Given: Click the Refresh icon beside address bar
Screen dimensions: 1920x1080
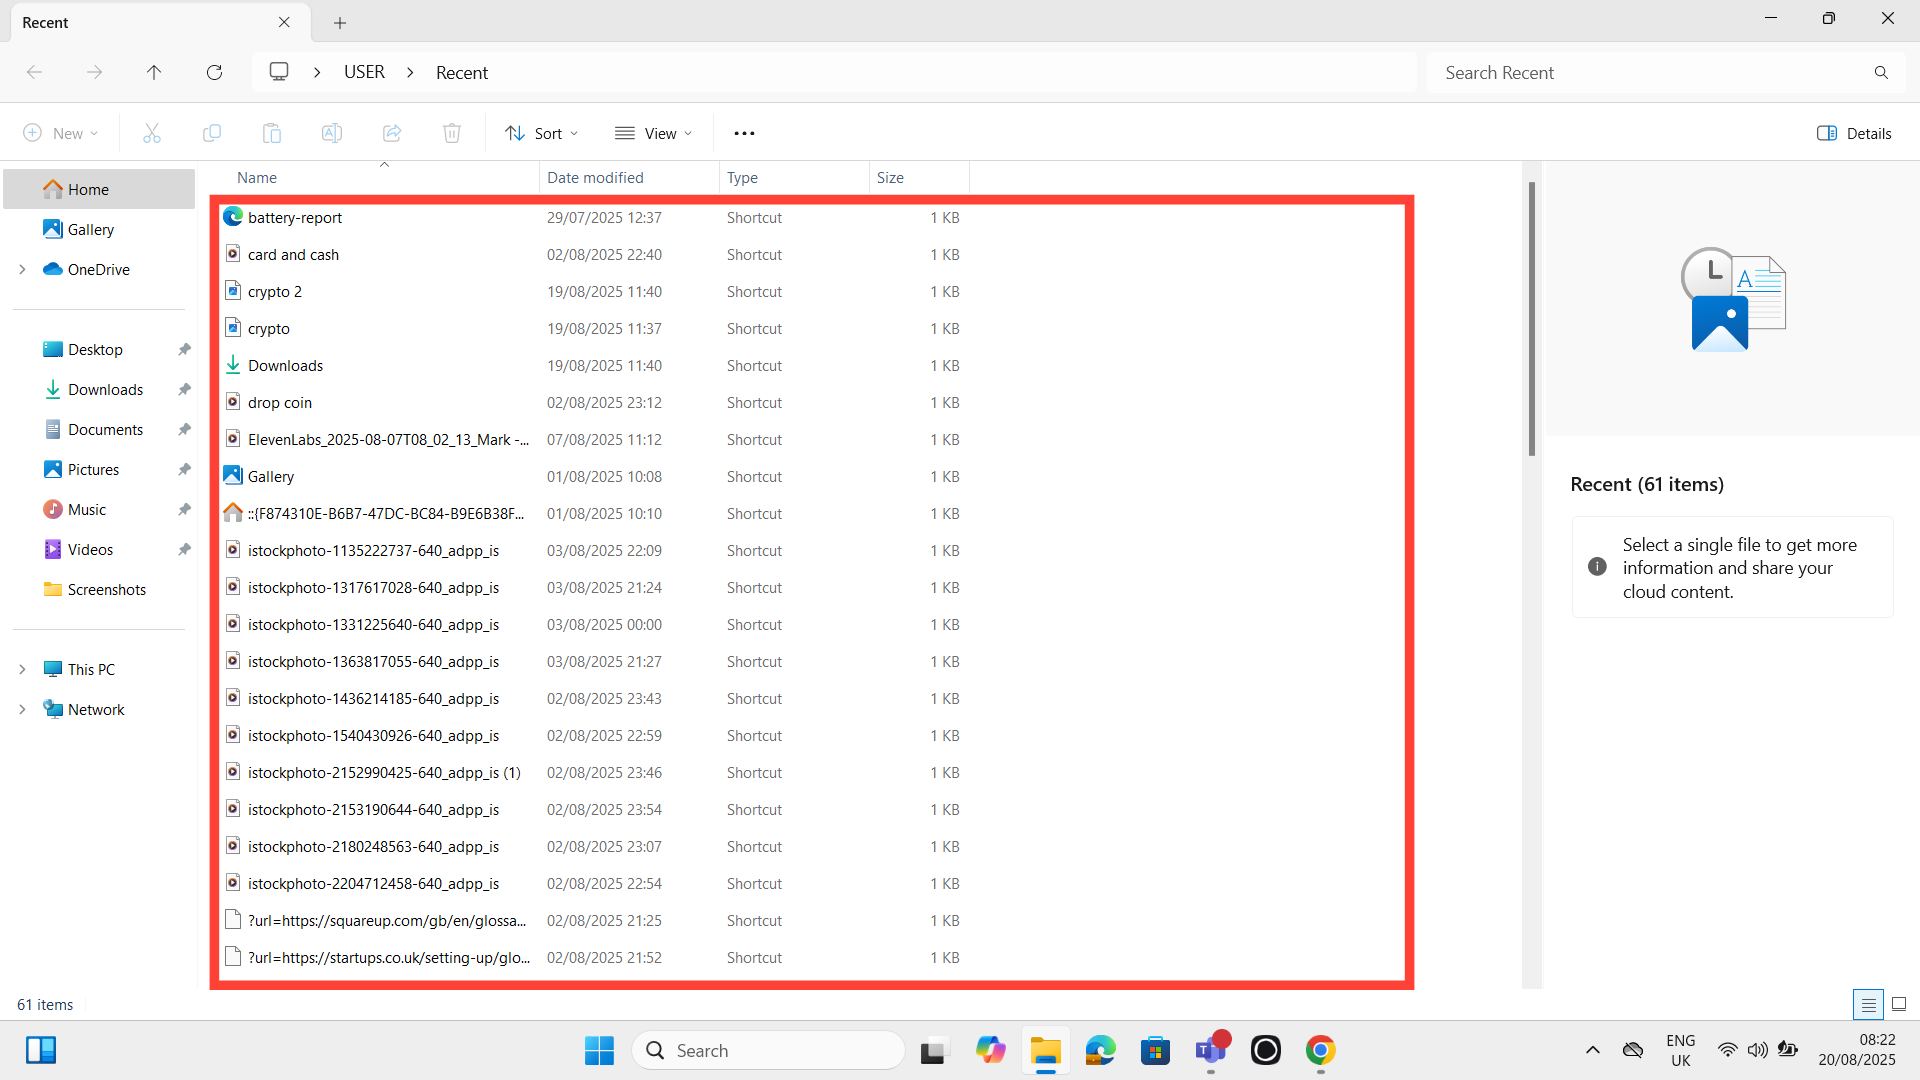Looking at the screenshot, I should click(214, 72).
